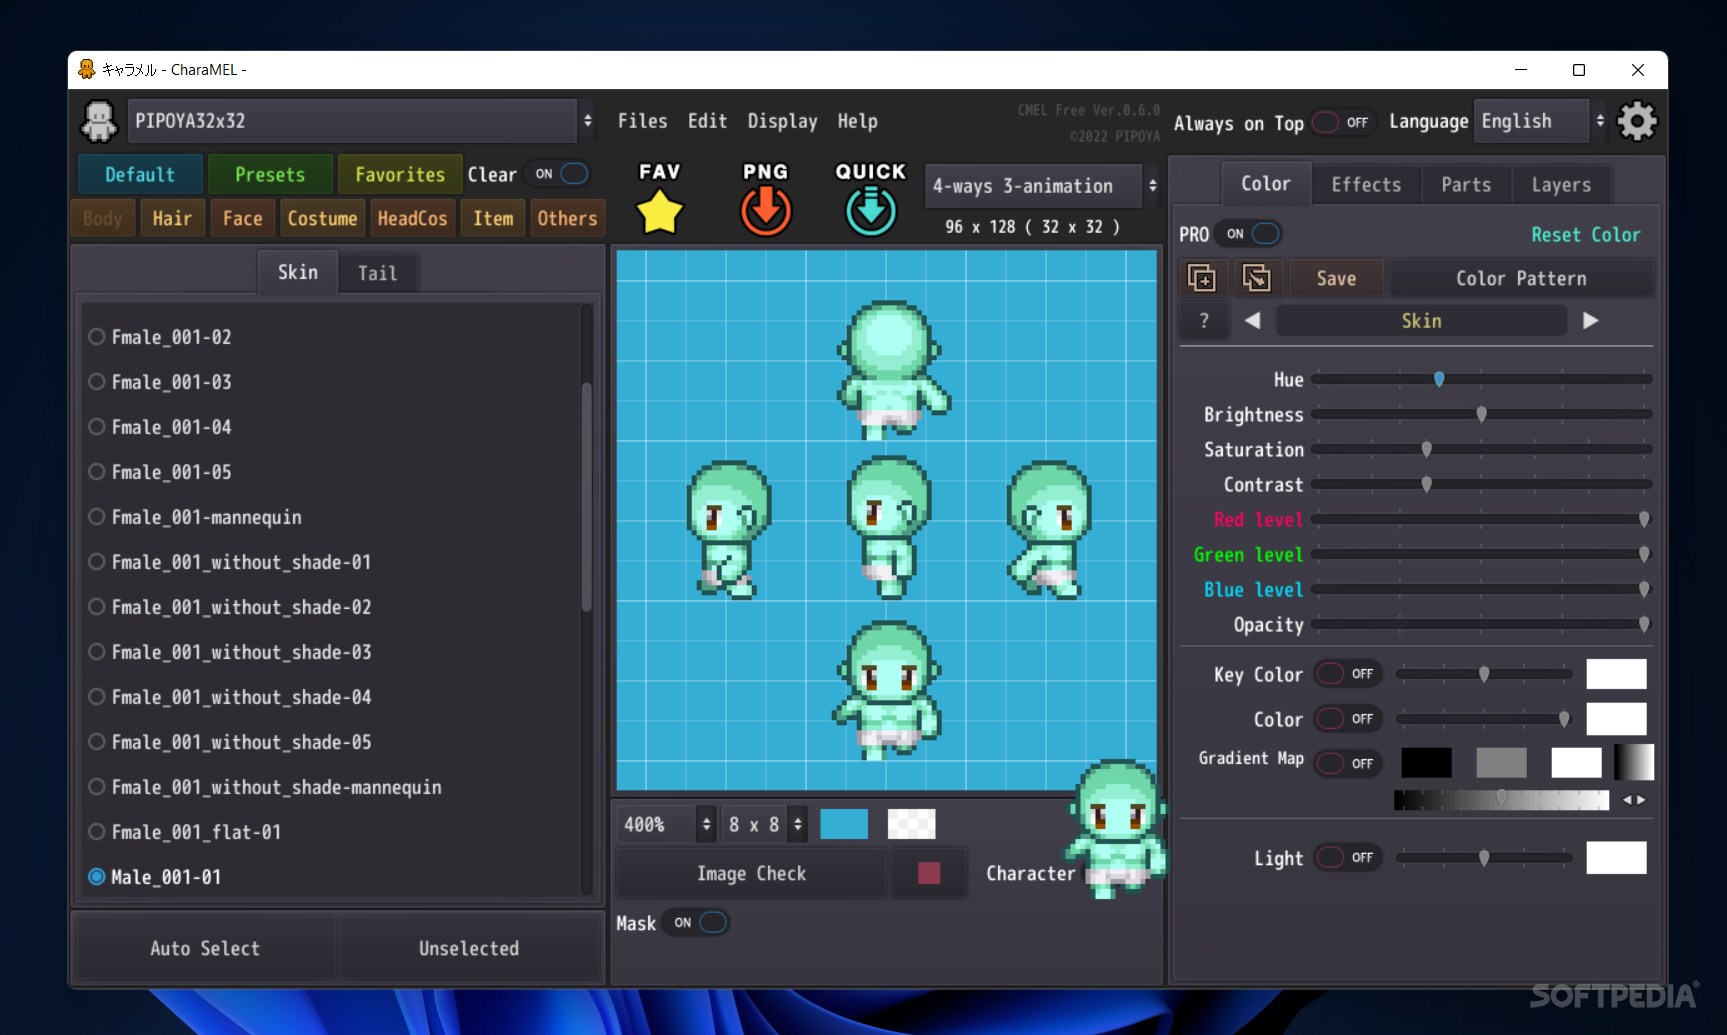Click the Brightness slider handle
The height and width of the screenshot is (1035, 1727).
(1481, 415)
